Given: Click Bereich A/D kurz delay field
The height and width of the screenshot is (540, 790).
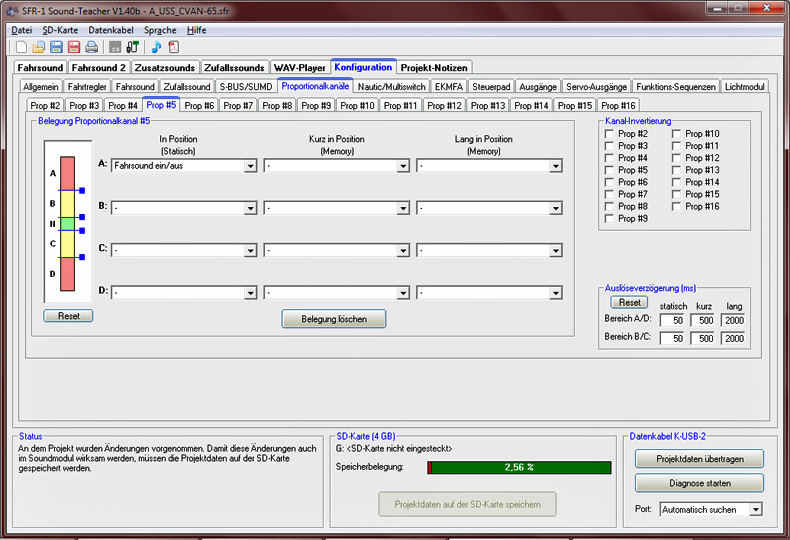Looking at the screenshot, I should 702,320.
